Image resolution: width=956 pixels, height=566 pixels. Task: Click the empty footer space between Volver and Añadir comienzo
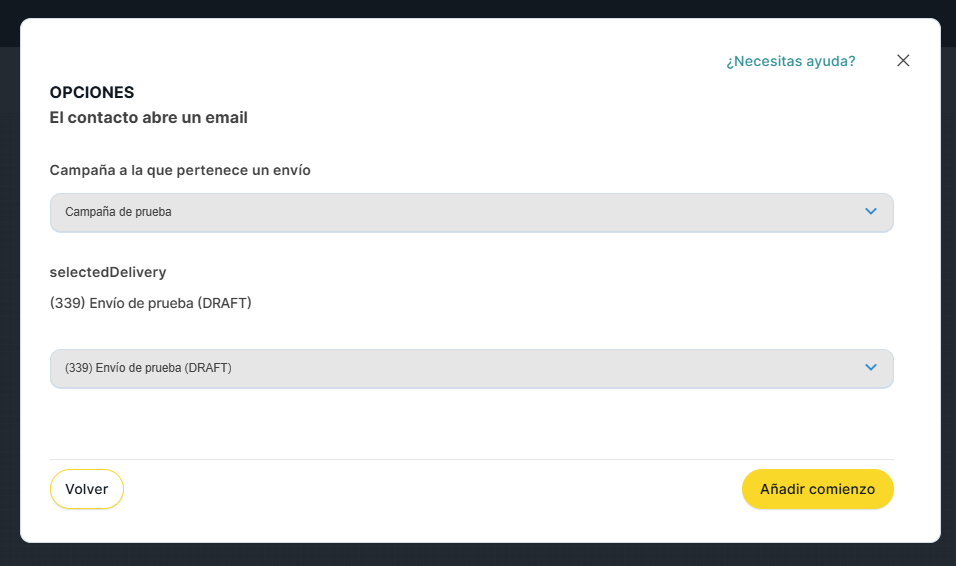(x=430, y=490)
